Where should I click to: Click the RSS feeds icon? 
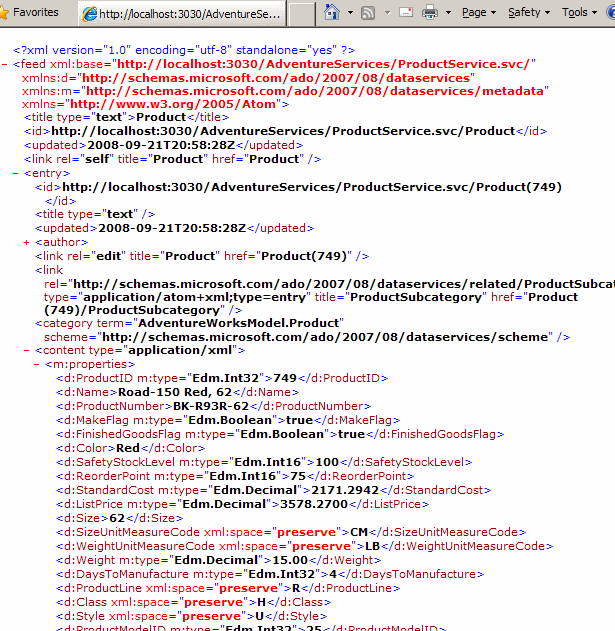[368, 13]
